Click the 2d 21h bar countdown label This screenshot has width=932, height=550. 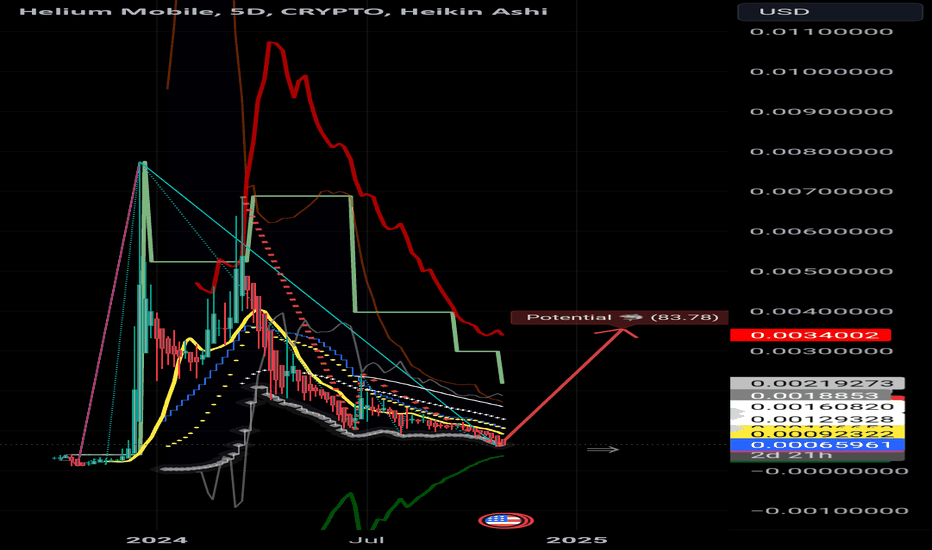[817, 455]
